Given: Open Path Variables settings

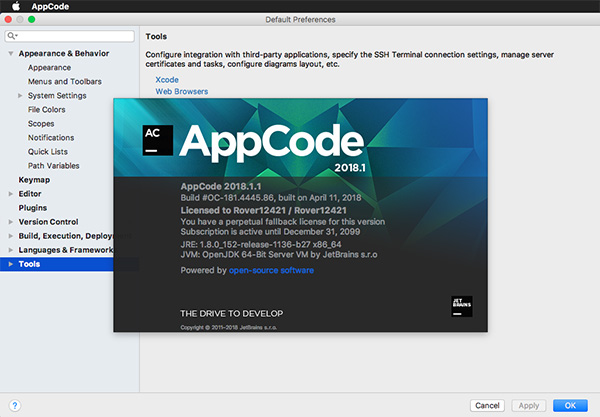Looking at the screenshot, I should pos(54,166).
